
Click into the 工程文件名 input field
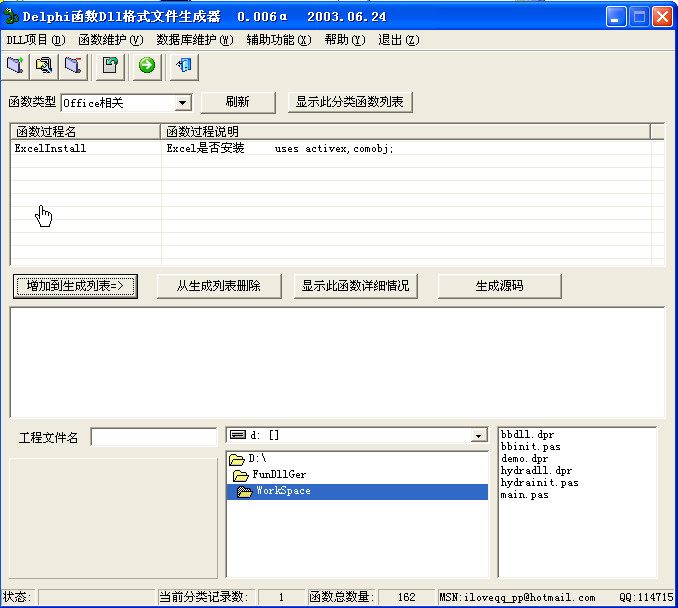154,437
